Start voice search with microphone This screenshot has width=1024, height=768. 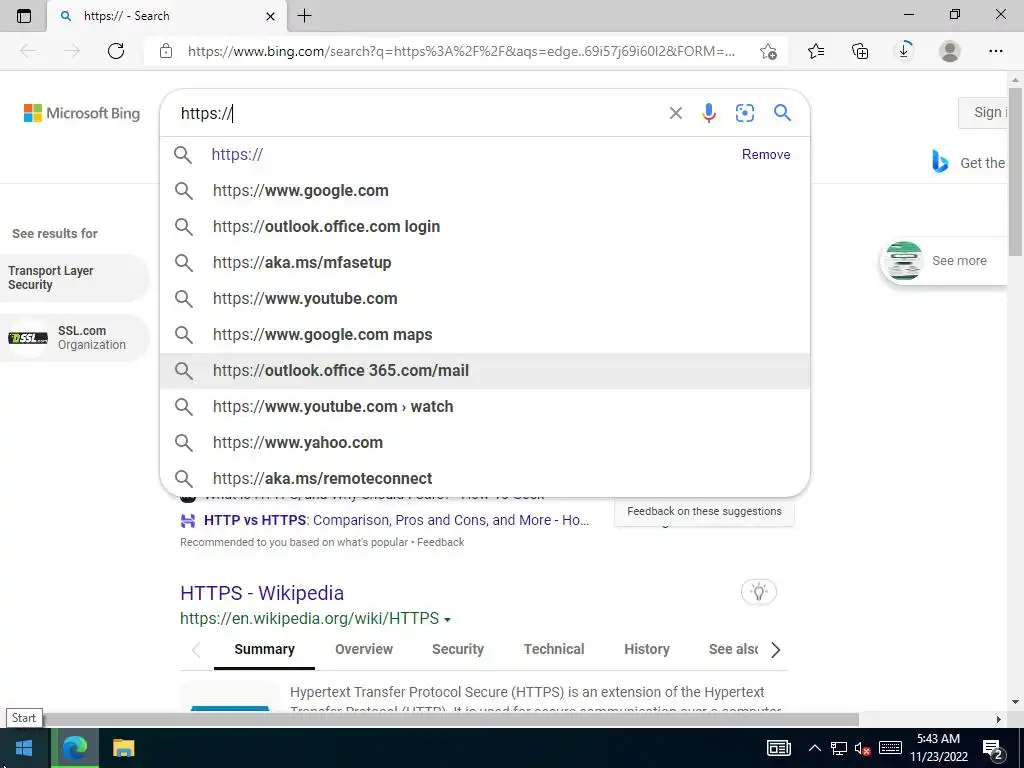[x=709, y=113]
